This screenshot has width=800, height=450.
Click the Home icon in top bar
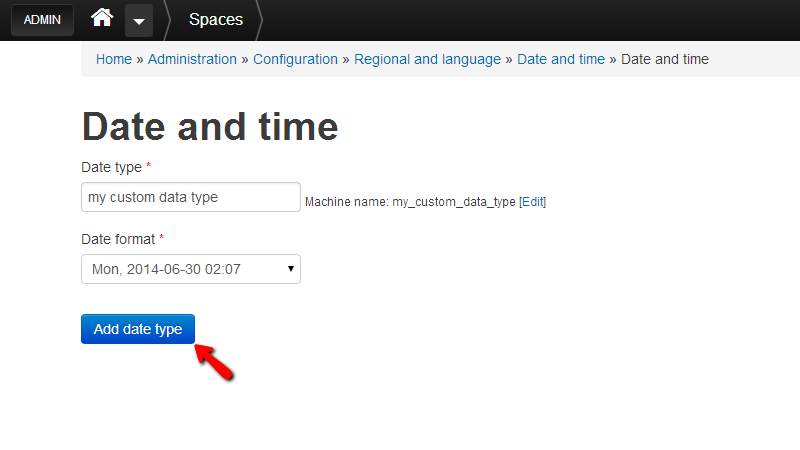pos(102,18)
